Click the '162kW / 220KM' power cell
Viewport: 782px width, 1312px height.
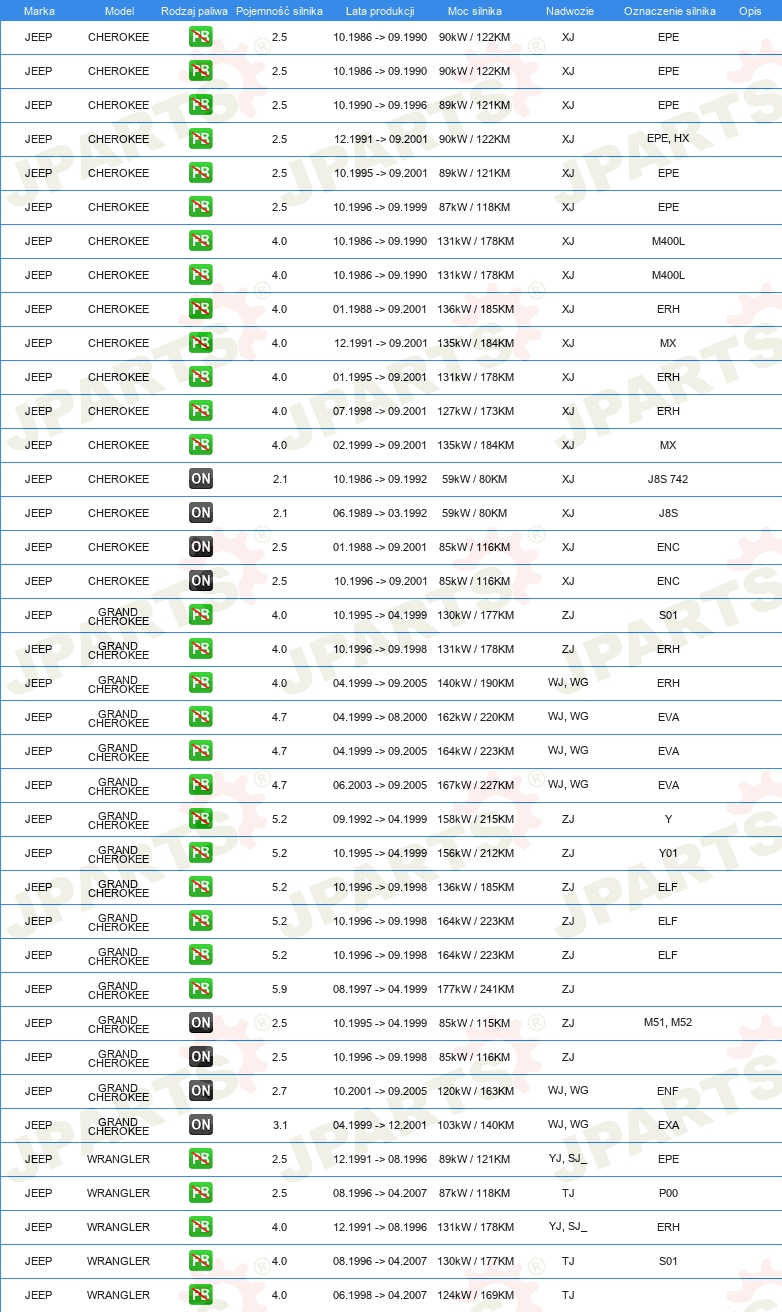(x=476, y=717)
